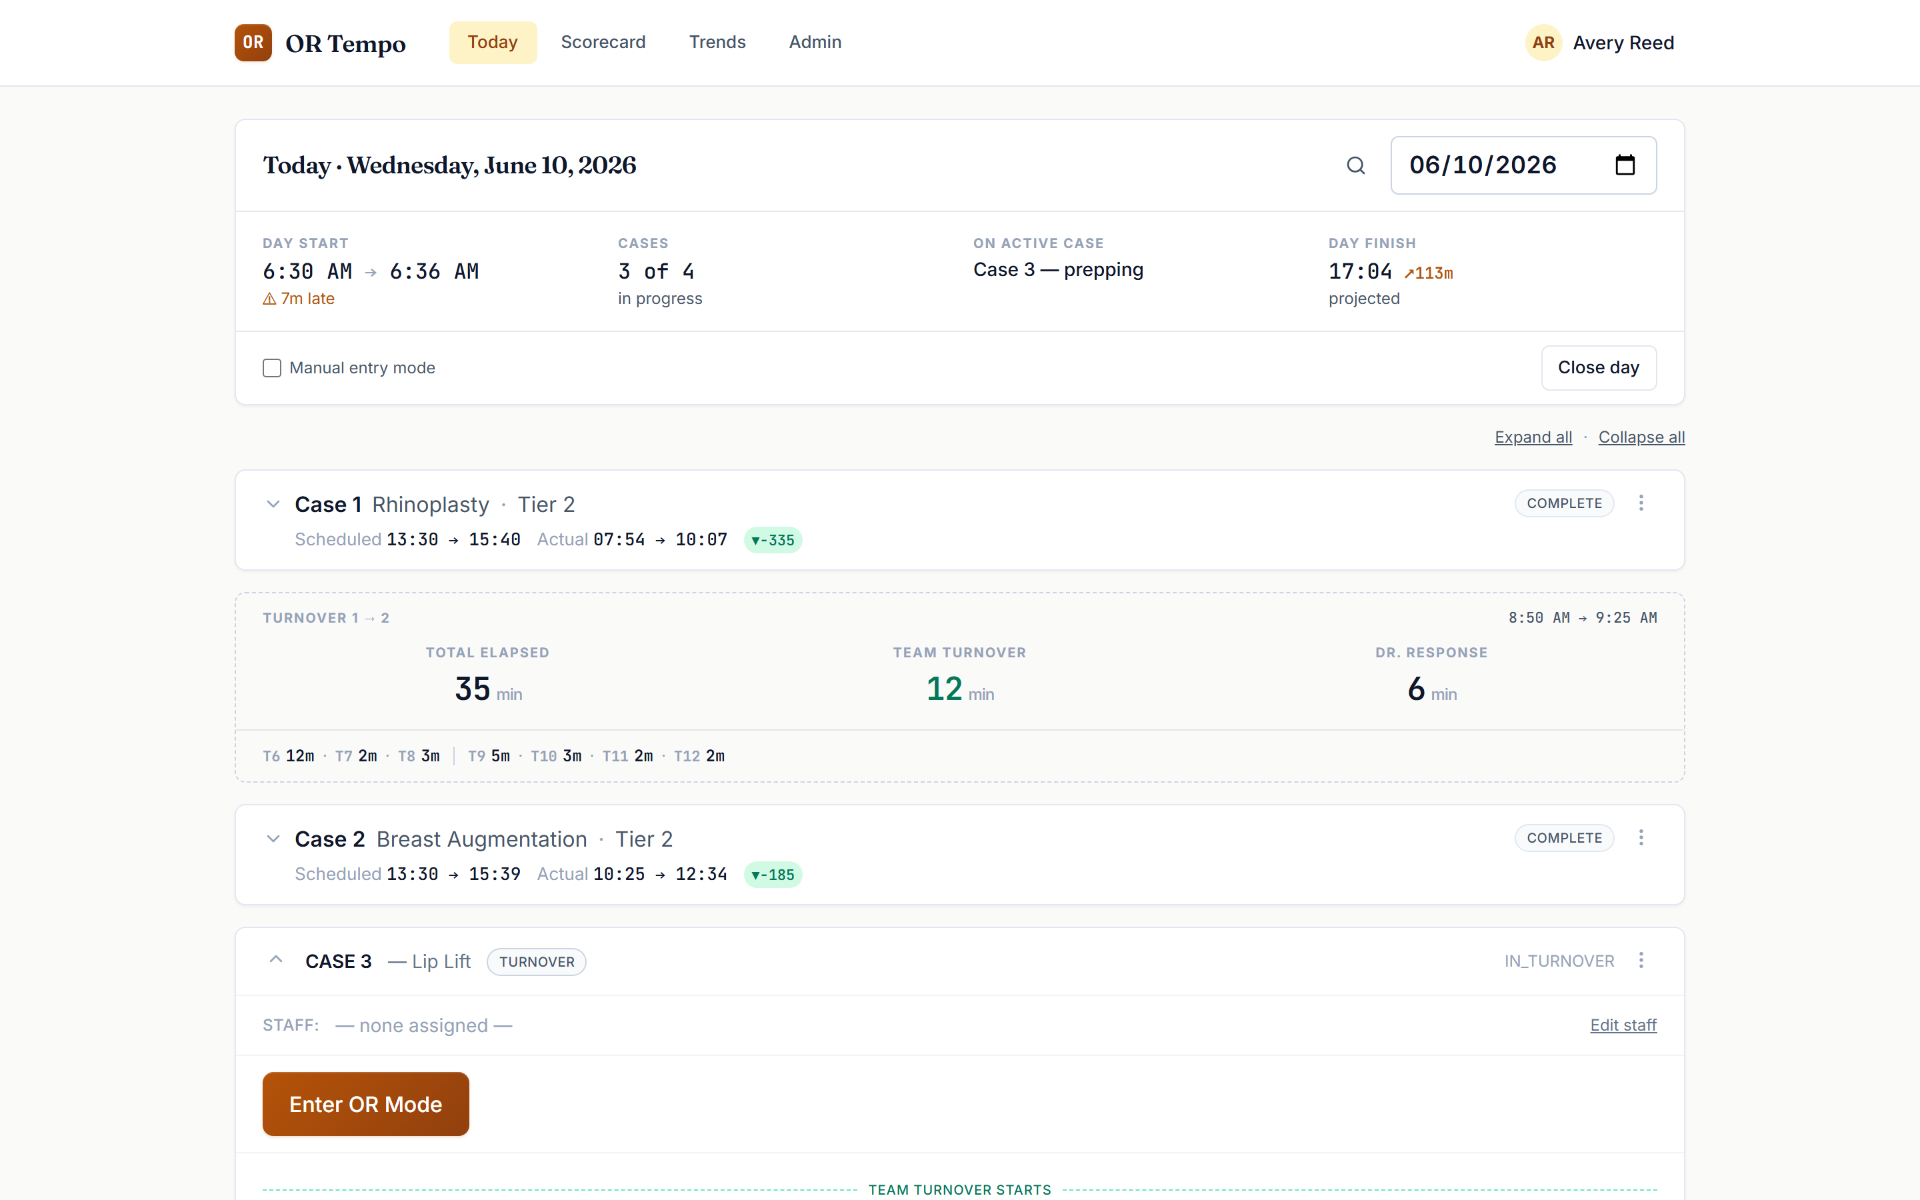Open the search magnifier icon
Screen dimensions: 1920x1200
[x=1355, y=165]
